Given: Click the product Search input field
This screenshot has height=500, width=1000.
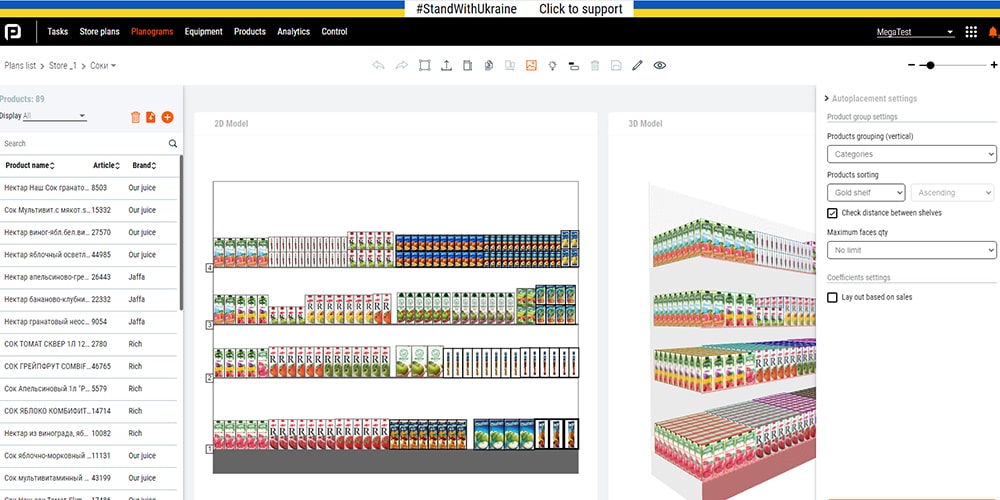Looking at the screenshot, I should click(x=85, y=144).
